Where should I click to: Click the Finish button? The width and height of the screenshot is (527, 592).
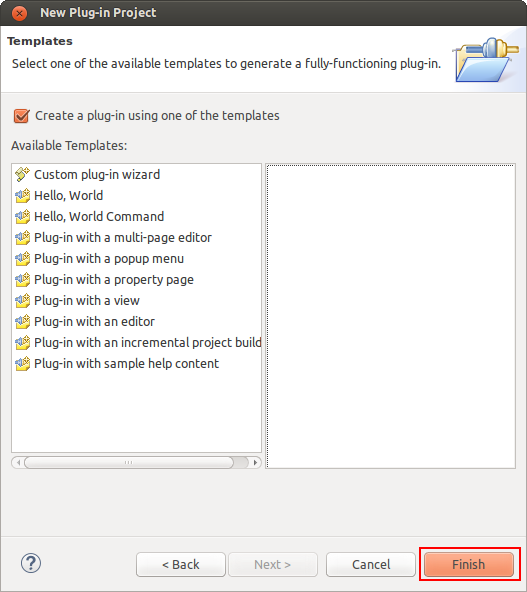point(469,564)
